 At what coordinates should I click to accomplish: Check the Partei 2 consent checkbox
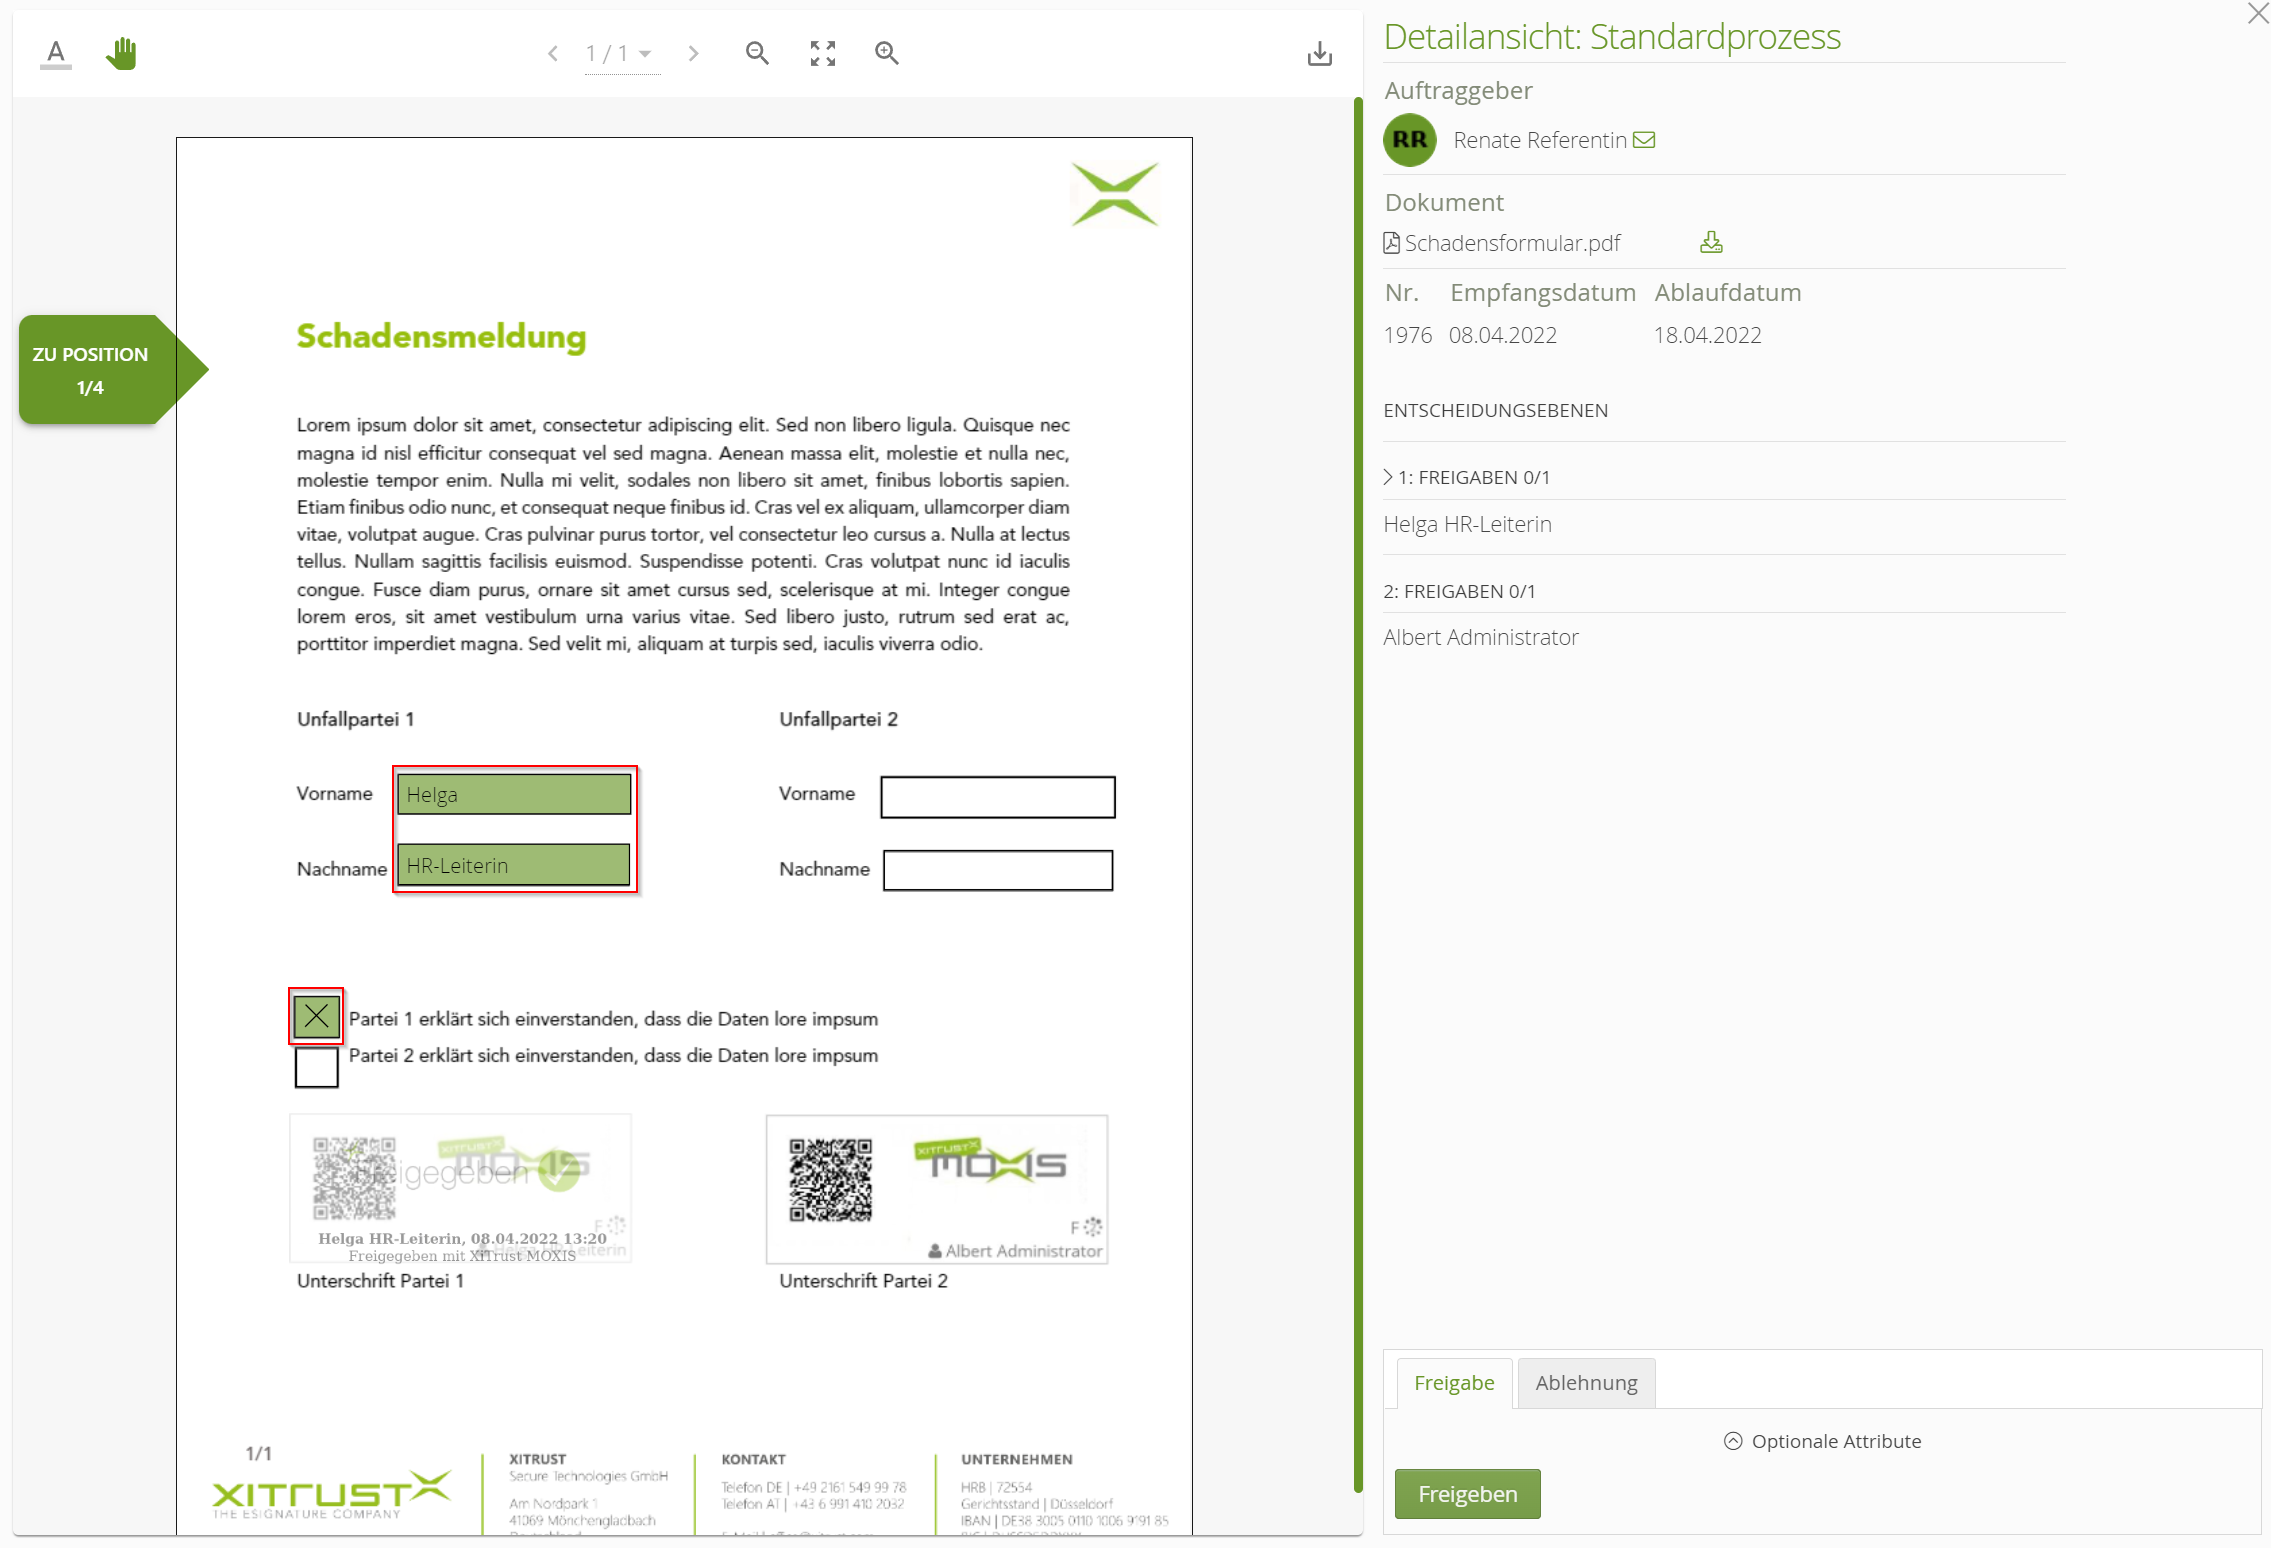coord(316,1067)
